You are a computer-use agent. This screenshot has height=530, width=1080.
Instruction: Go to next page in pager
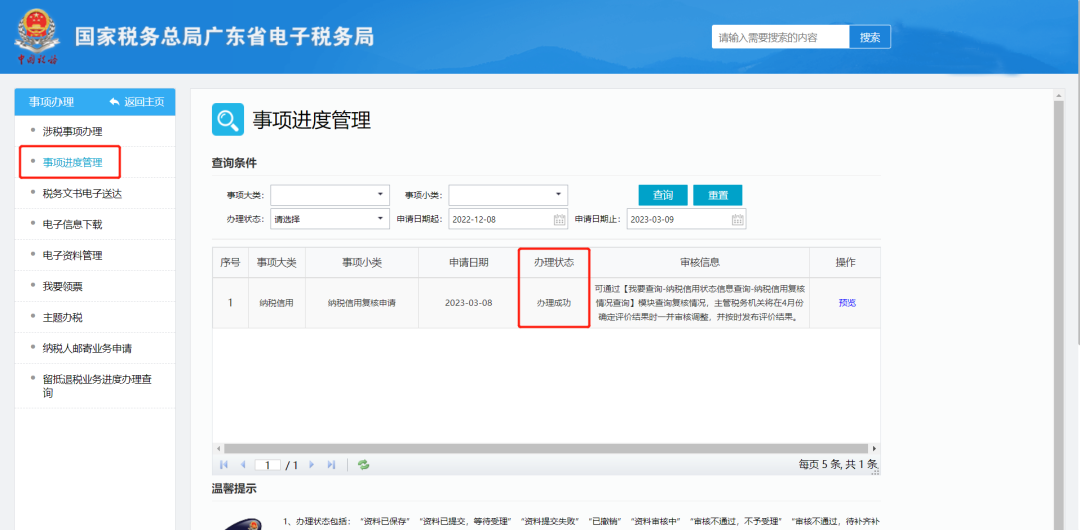click(x=311, y=465)
